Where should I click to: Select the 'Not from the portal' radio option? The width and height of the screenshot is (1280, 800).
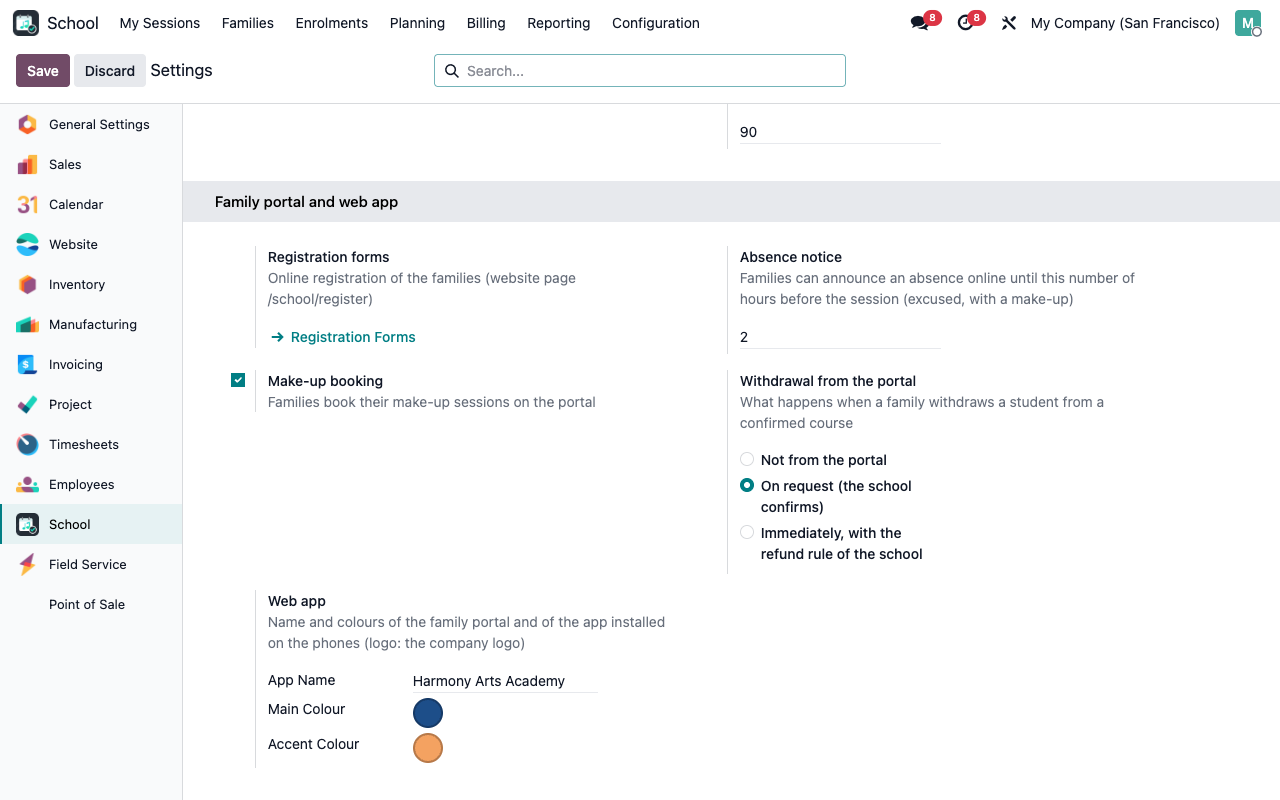point(747,459)
